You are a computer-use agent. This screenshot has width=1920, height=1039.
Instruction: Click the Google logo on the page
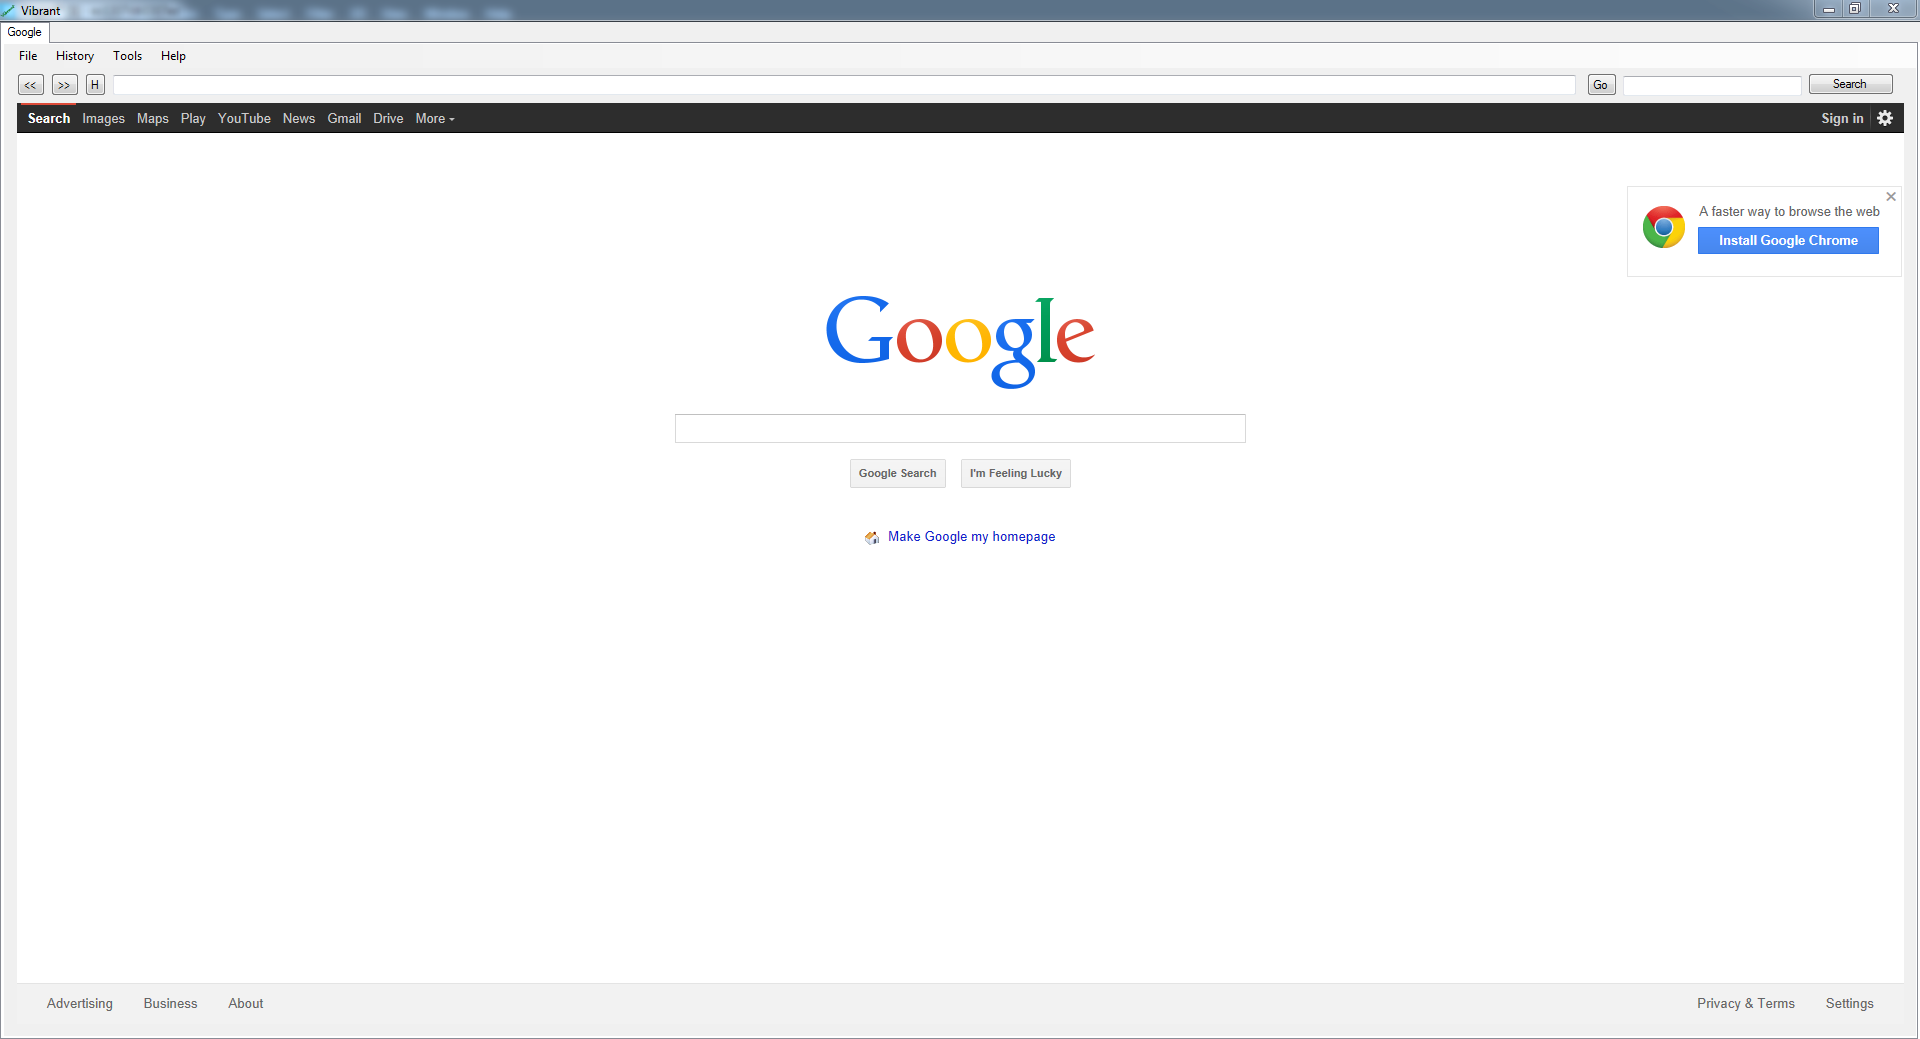(959, 341)
